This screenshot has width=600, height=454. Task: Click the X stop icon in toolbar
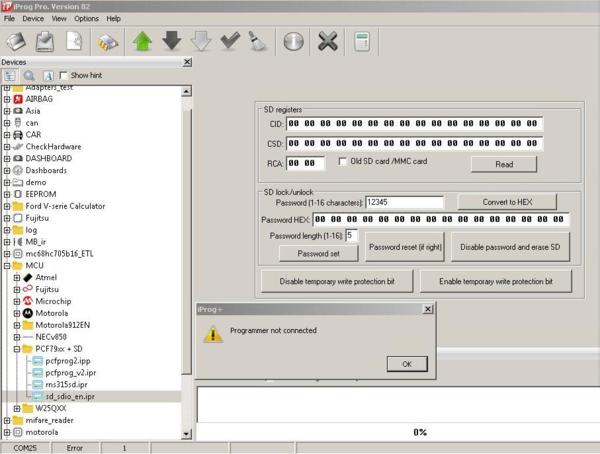327,42
